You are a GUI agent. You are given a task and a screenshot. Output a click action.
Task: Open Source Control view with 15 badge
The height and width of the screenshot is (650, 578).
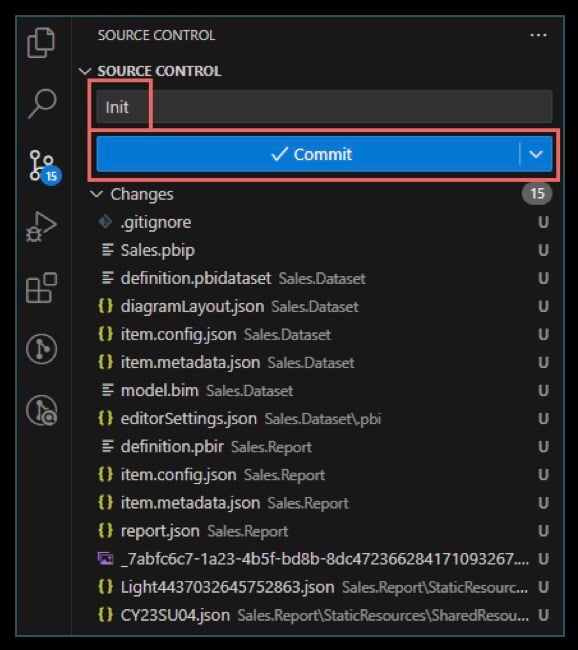[x=45, y=167]
